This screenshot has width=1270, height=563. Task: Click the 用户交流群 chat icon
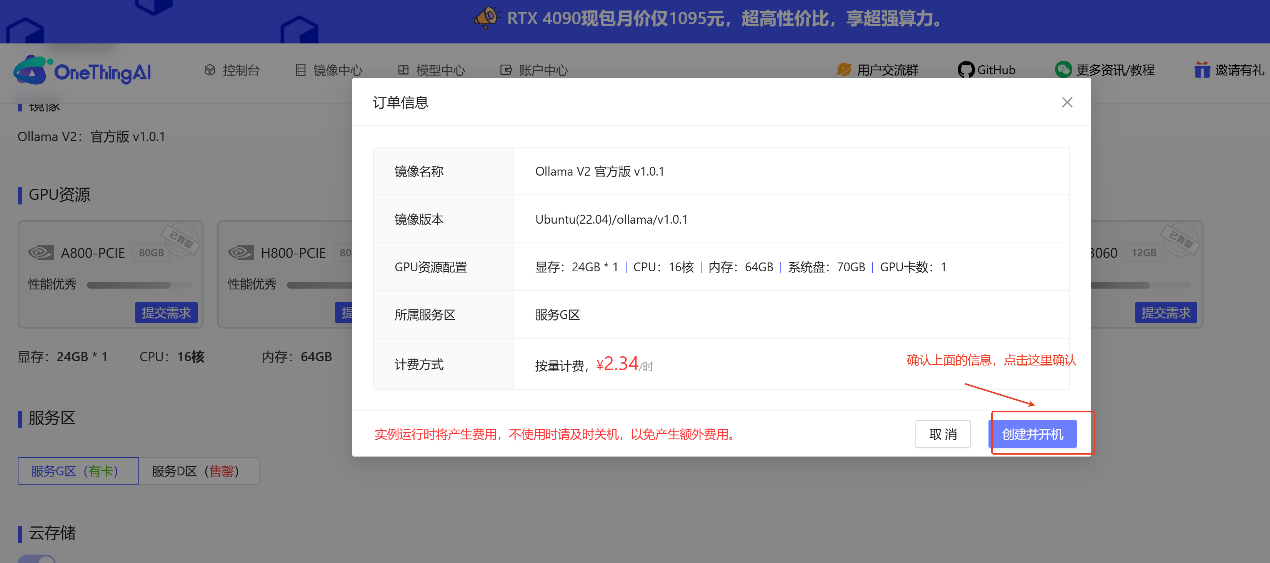[x=844, y=70]
